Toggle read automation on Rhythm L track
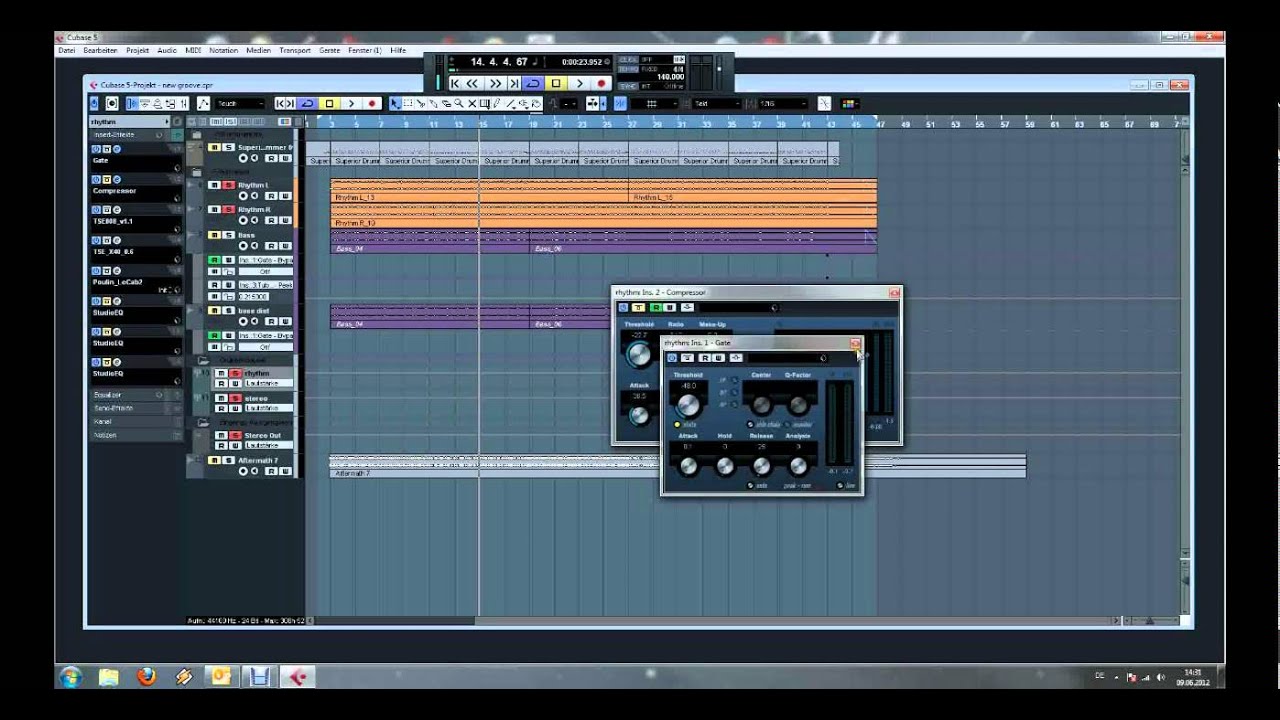This screenshot has height=720, width=1280. [271, 196]
